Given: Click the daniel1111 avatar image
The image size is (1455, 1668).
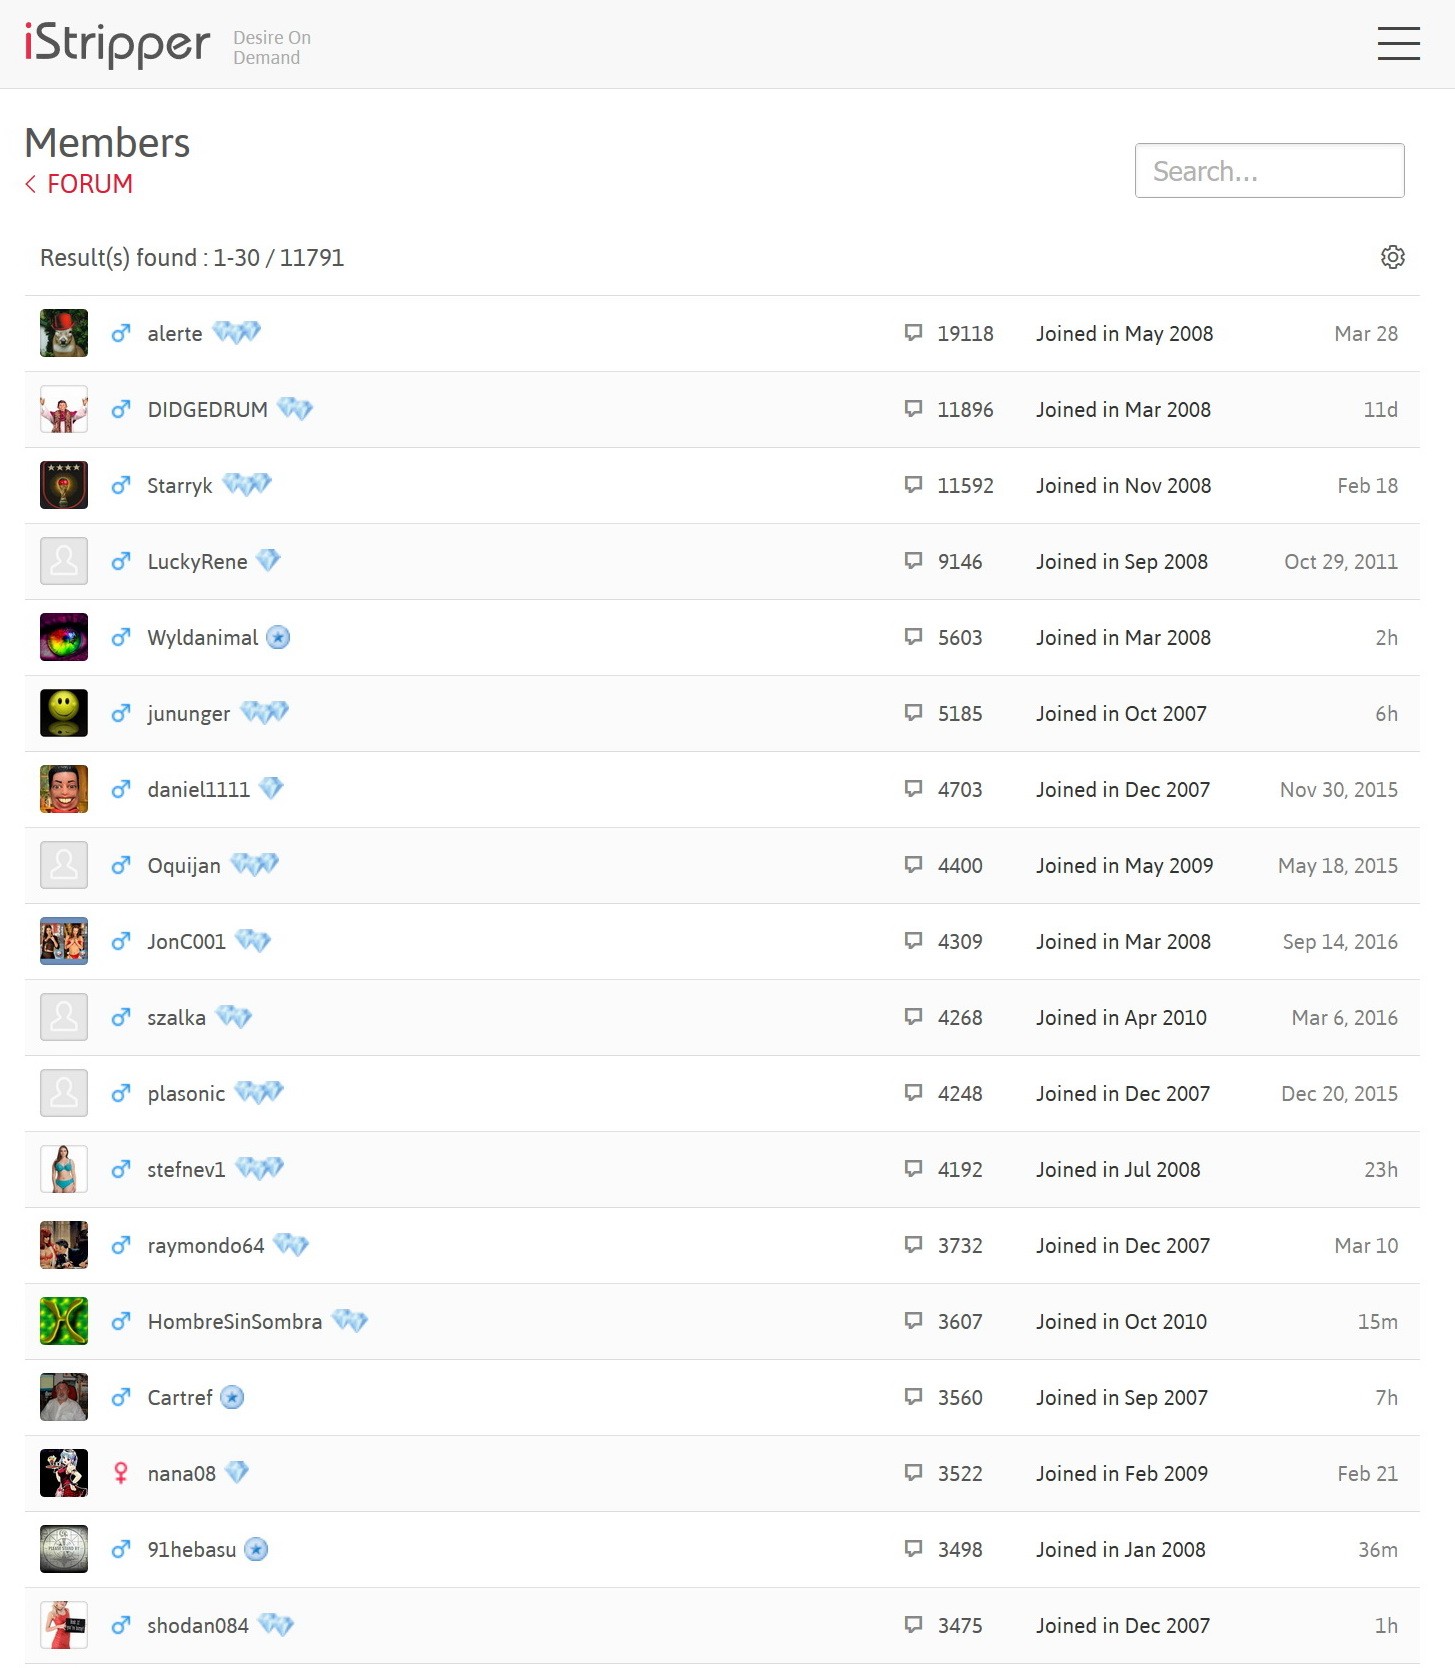Looking at the screenshot, I should tap(64, 789).
